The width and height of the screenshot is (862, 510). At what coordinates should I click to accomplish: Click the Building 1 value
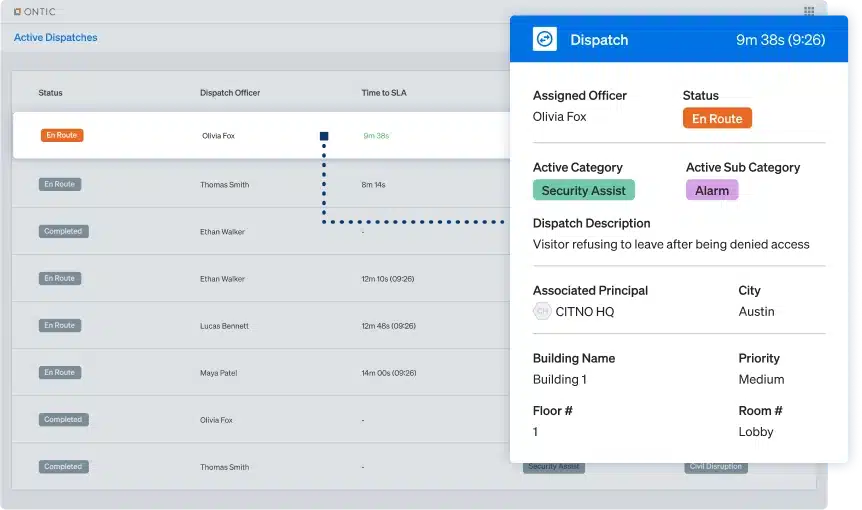[560, 379]
